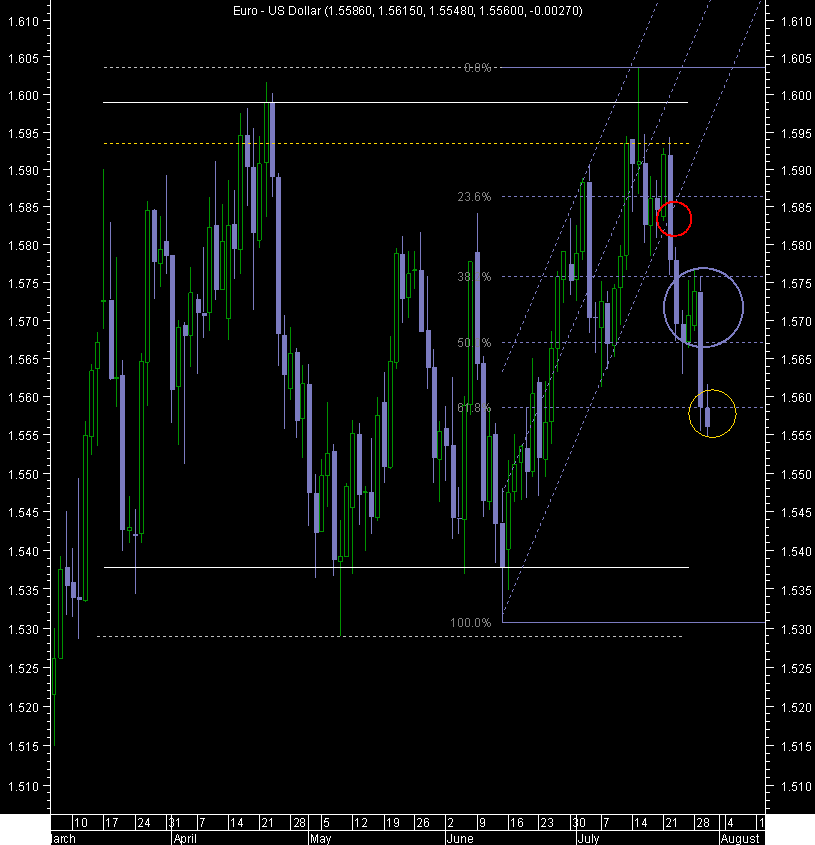Click the date label 10 on time axis

(x=80, y=823)
